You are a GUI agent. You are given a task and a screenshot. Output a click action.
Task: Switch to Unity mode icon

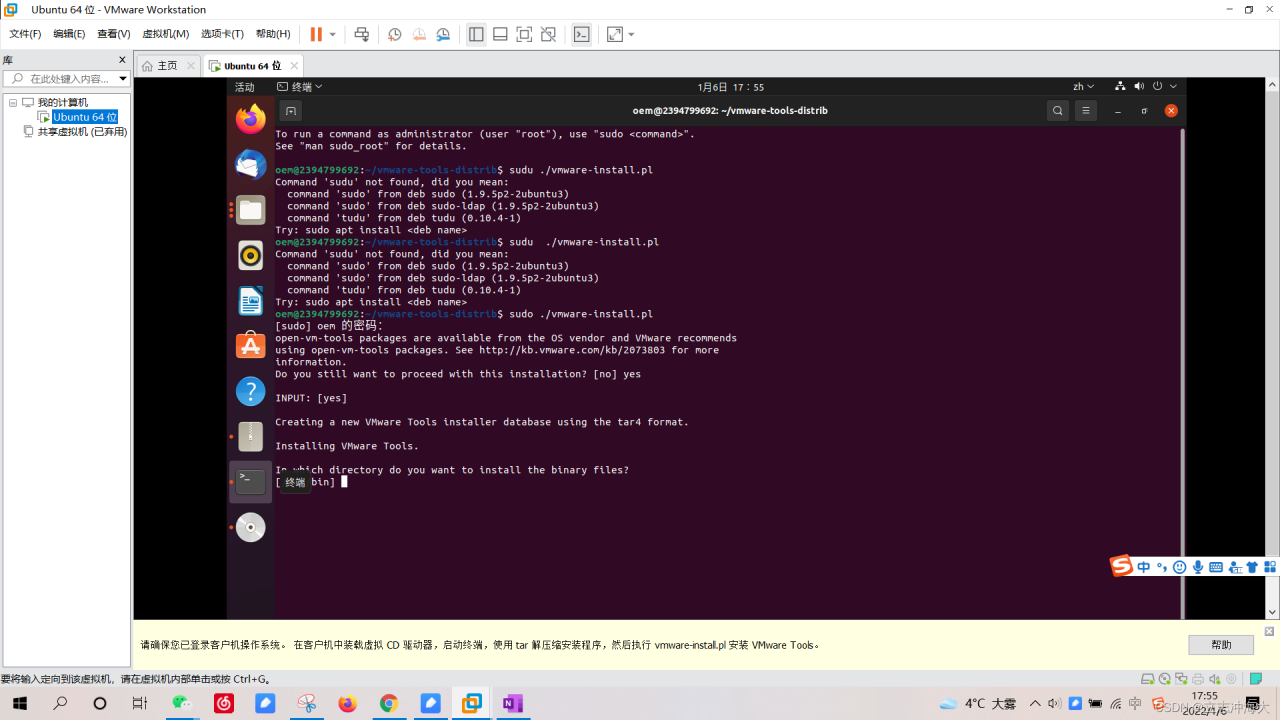548,34
